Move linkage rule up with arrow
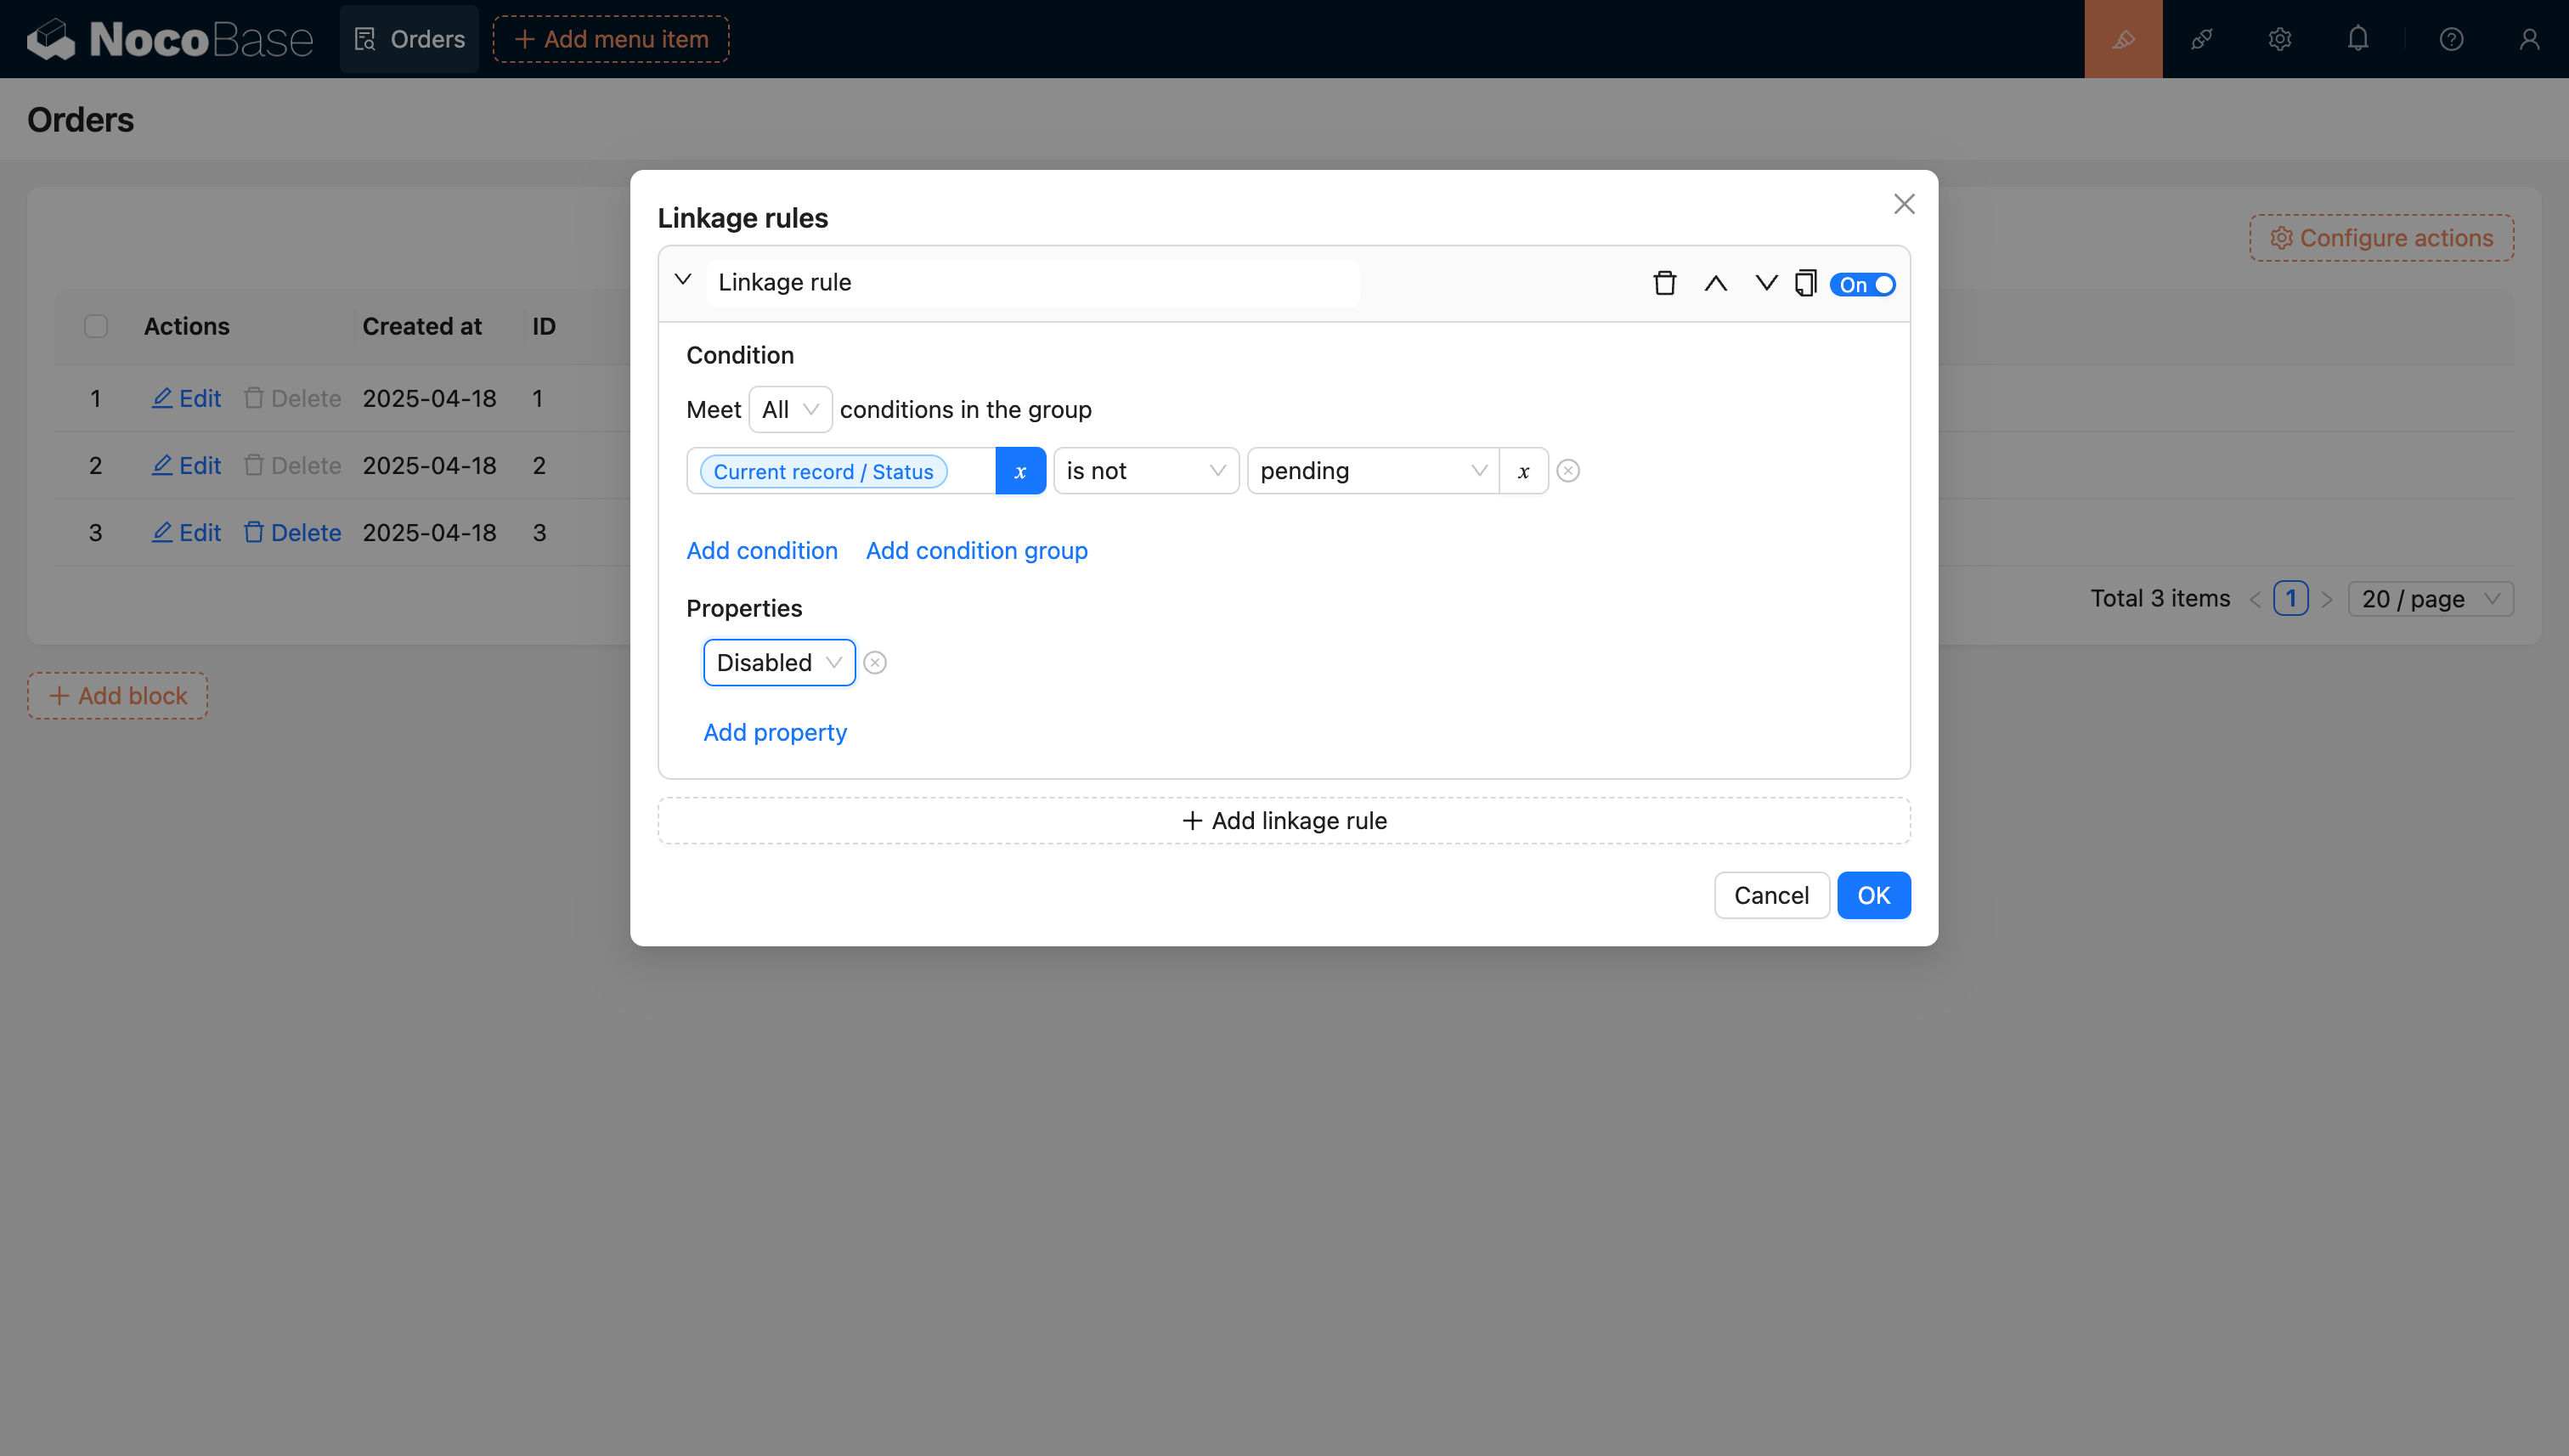2569x1456 pixels. [1715, 284]
